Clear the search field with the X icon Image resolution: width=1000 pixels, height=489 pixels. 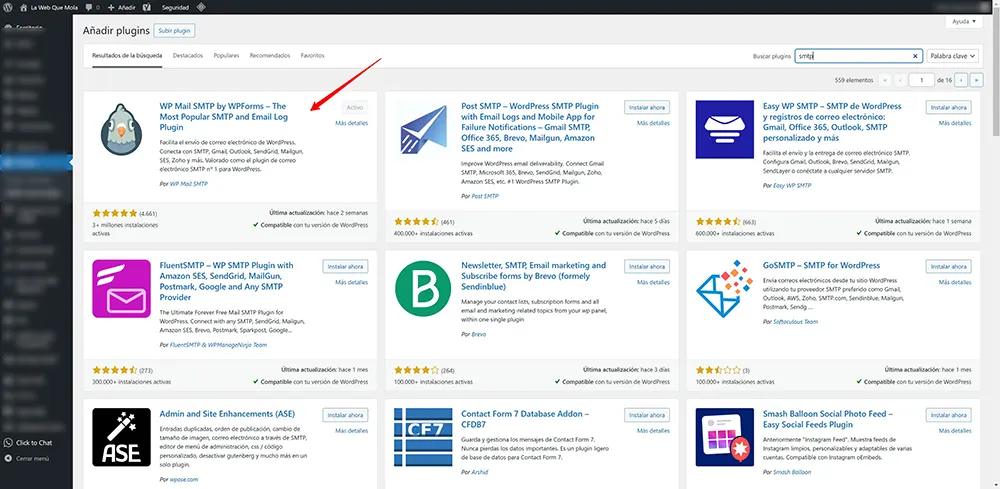tap(915, 57)
